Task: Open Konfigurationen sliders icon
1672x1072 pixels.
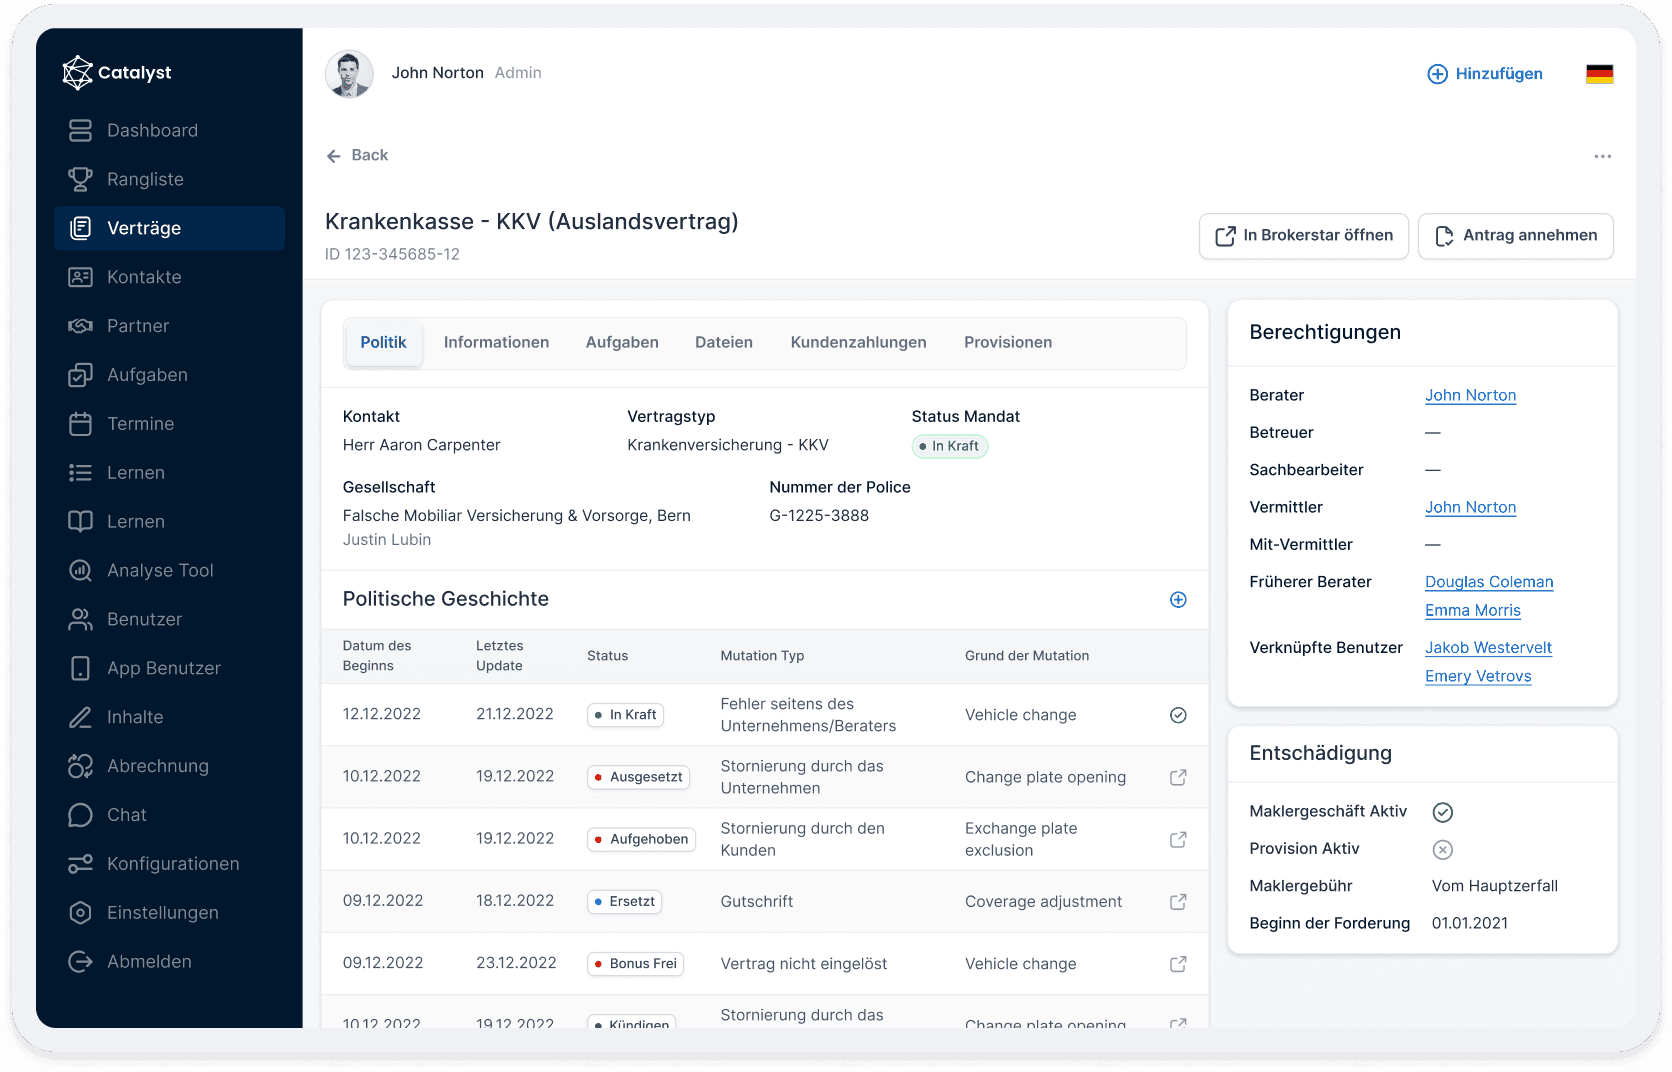Action: pyautogui.click(x=80, y=865)
